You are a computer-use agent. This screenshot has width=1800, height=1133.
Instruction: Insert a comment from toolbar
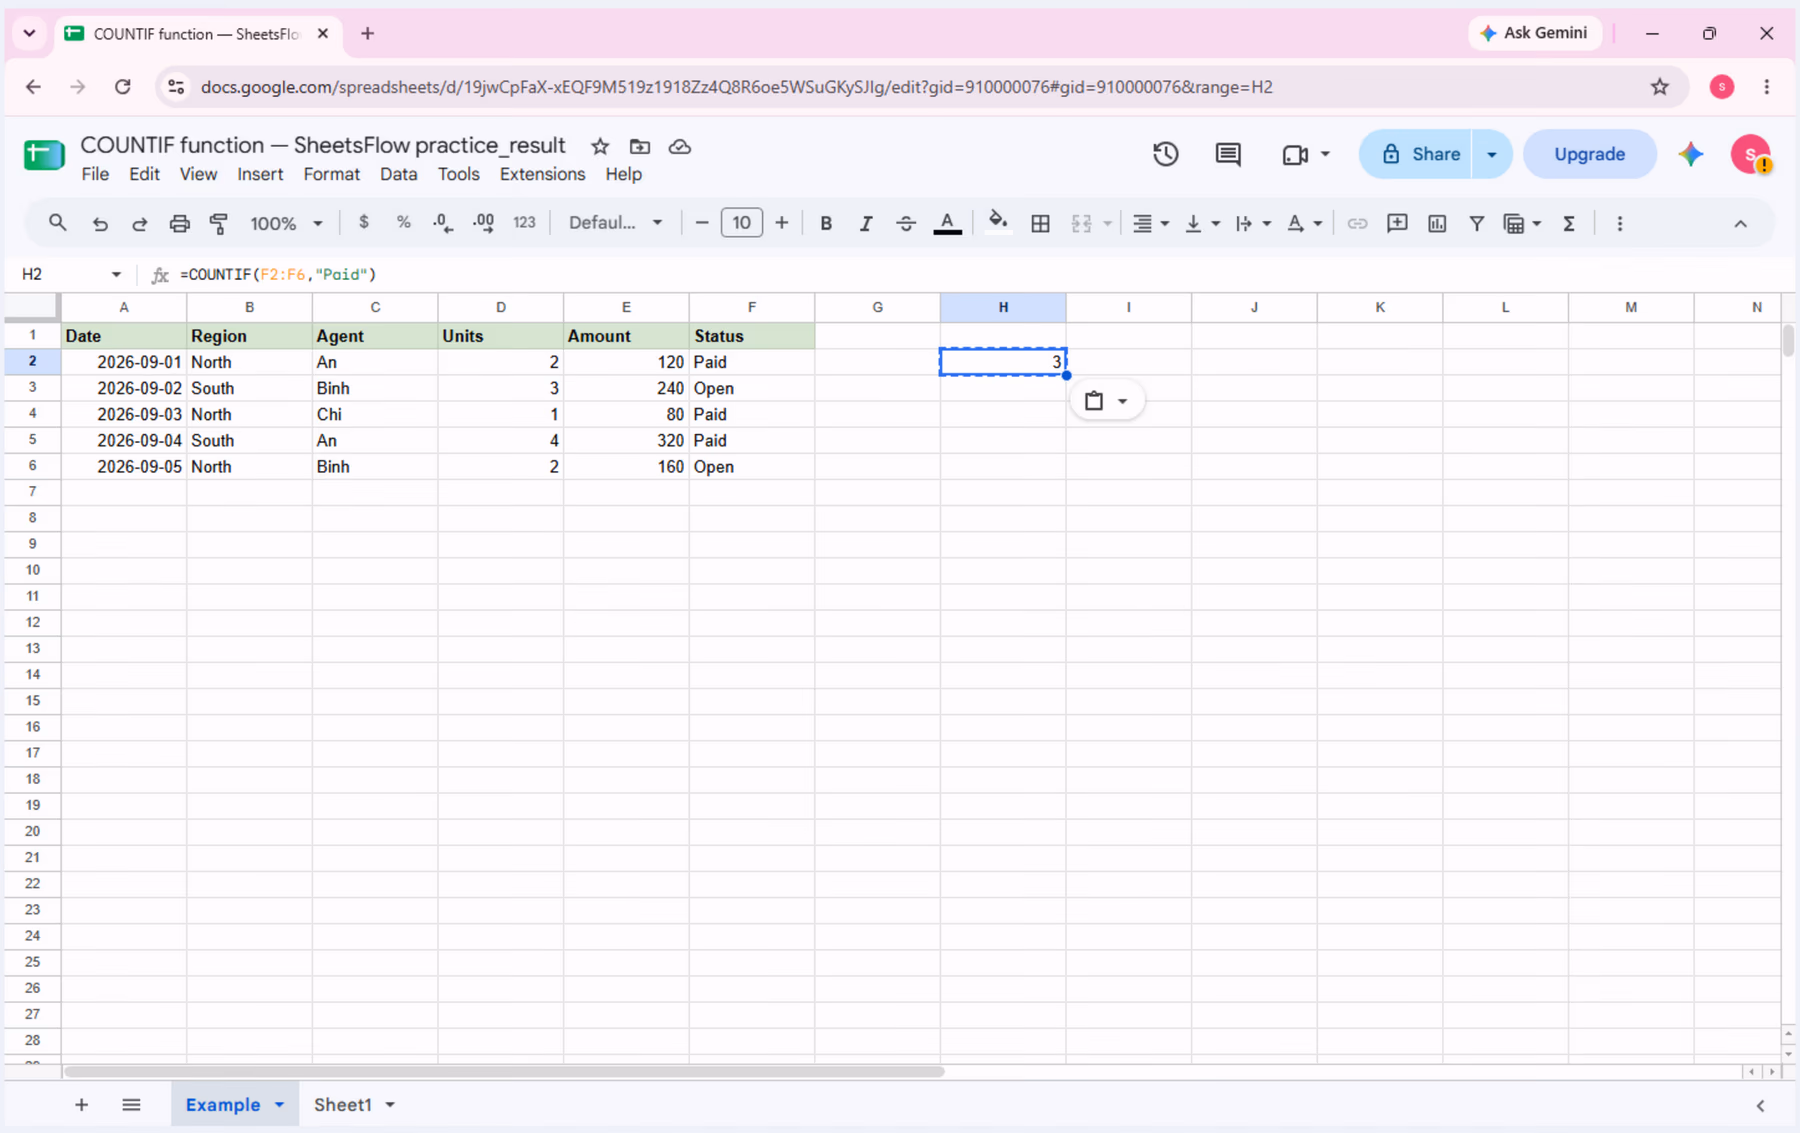(1397, 223)
